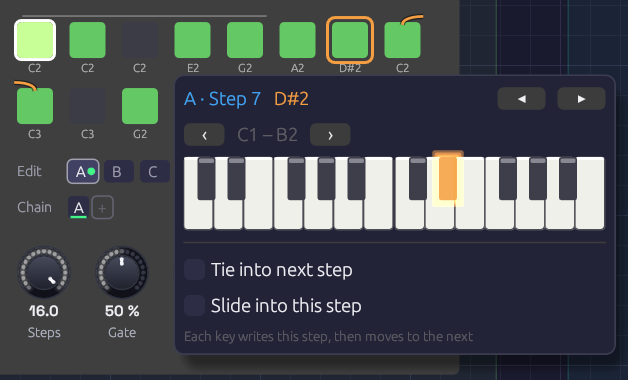Play the C#1 black key on piano
The height and width of the screenshot is (380, 628).
click(206, 179)
